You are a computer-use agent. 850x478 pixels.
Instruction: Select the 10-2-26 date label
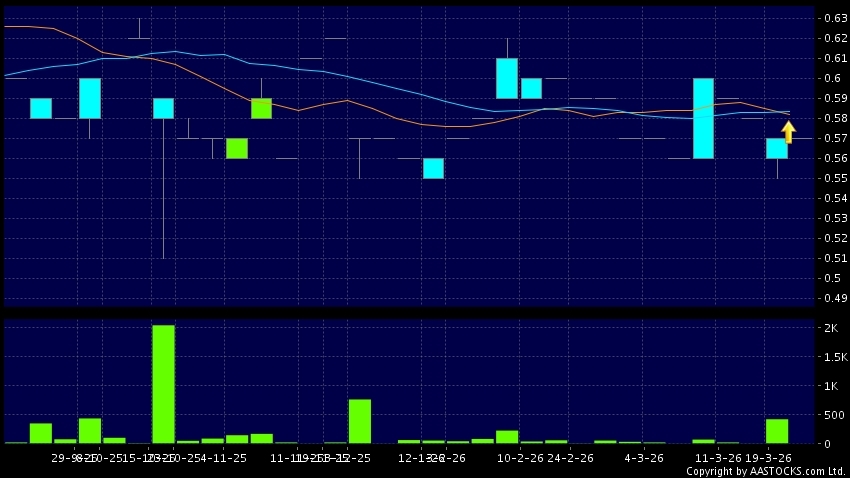520,458
